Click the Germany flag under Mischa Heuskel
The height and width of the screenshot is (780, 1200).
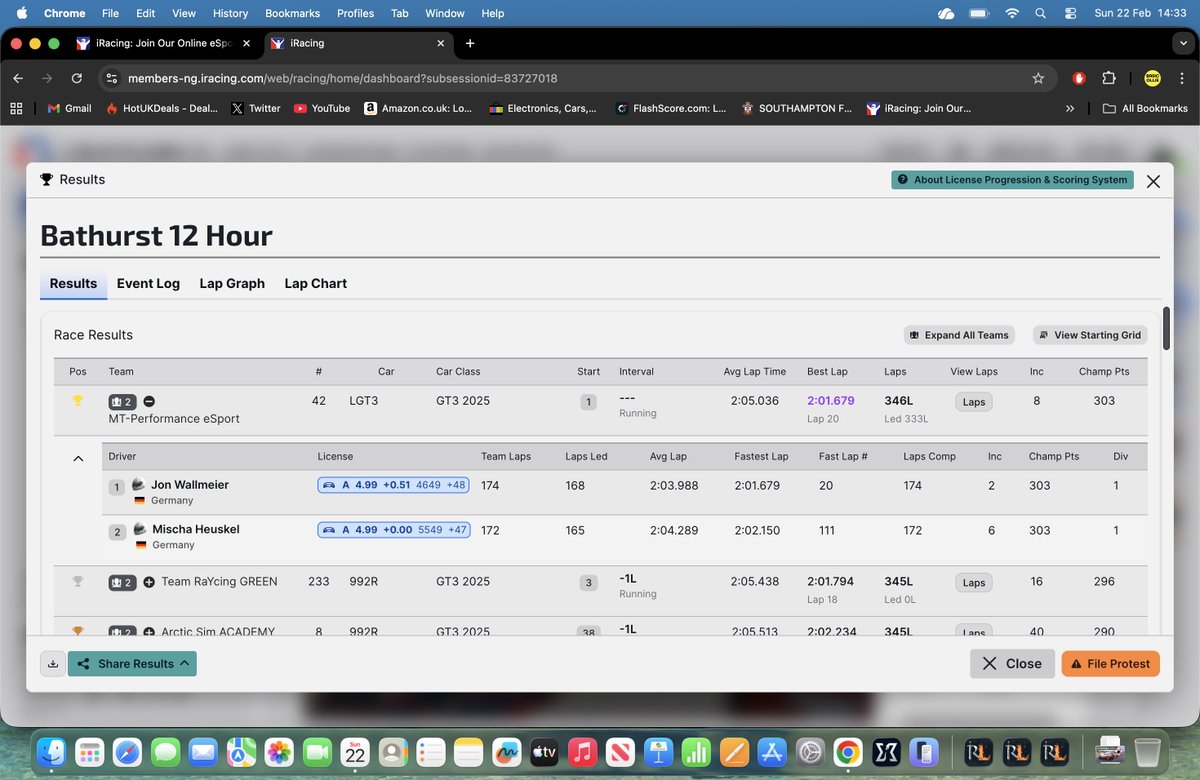pos(139,545)
